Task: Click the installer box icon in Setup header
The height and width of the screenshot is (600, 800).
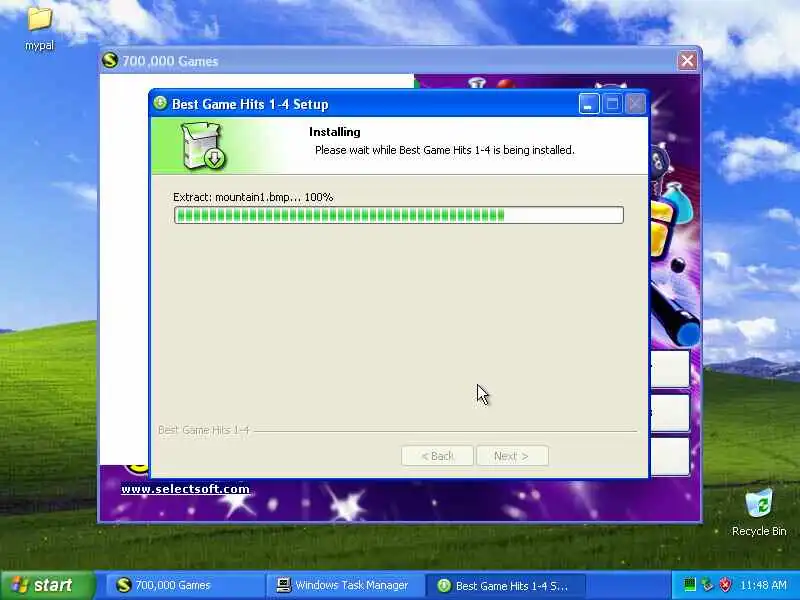Action: pos(203,146)
